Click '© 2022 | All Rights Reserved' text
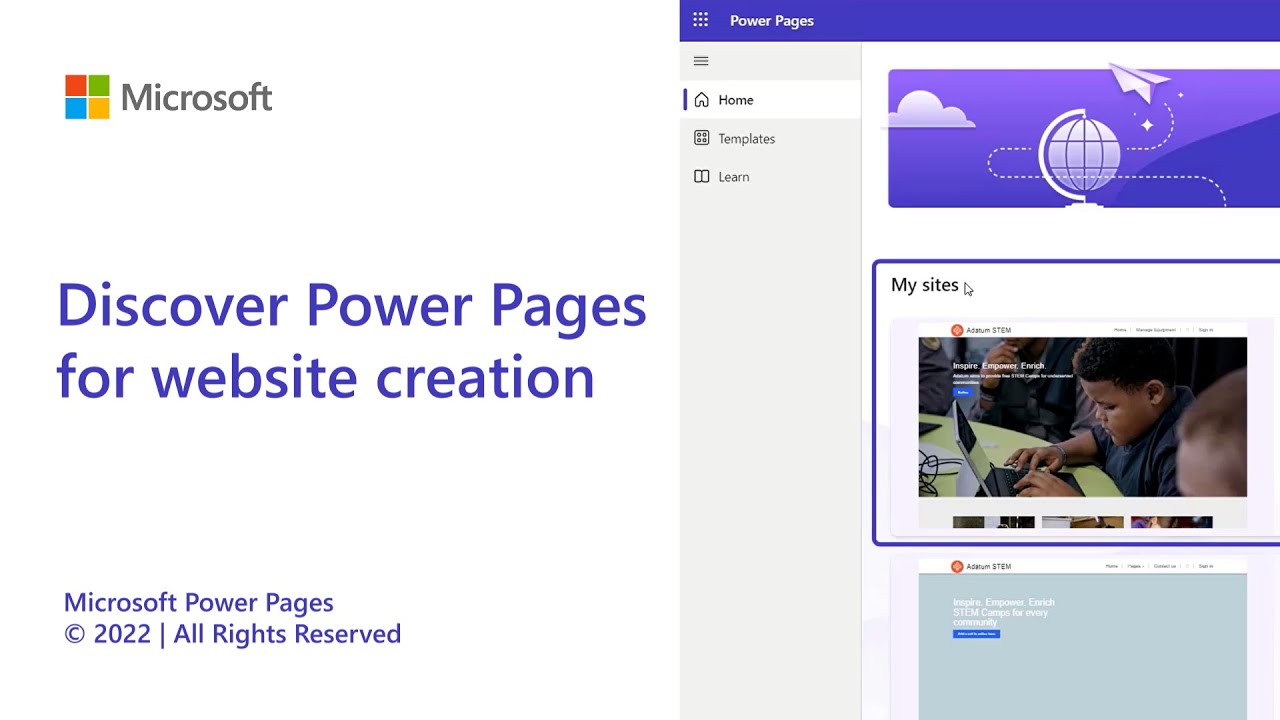Image resolution: width=1280 pixels, height=720 pixels. (232, 634)
